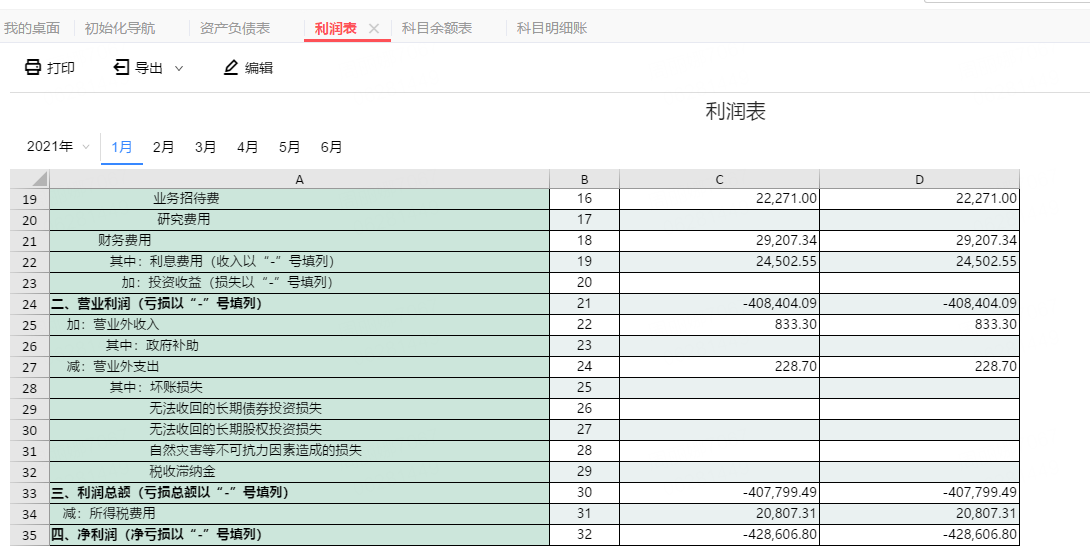Click column C value 20,807.31

tap(719, 513)
